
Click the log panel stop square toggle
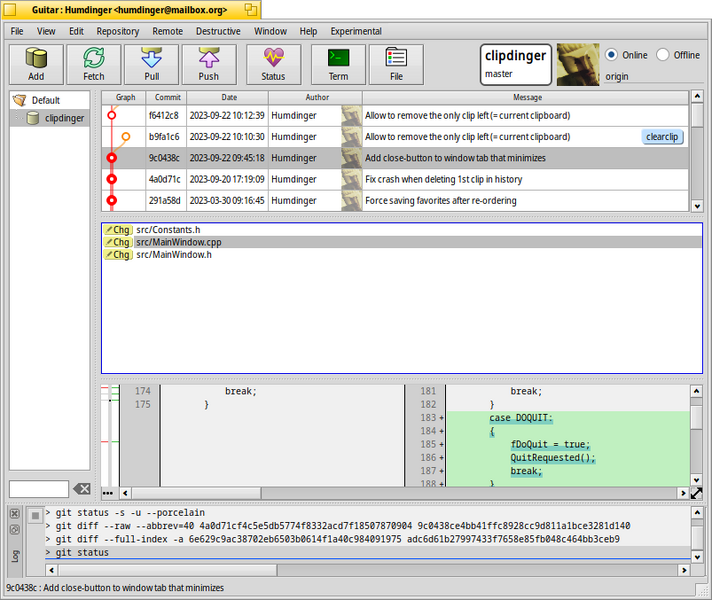[35, 516]
